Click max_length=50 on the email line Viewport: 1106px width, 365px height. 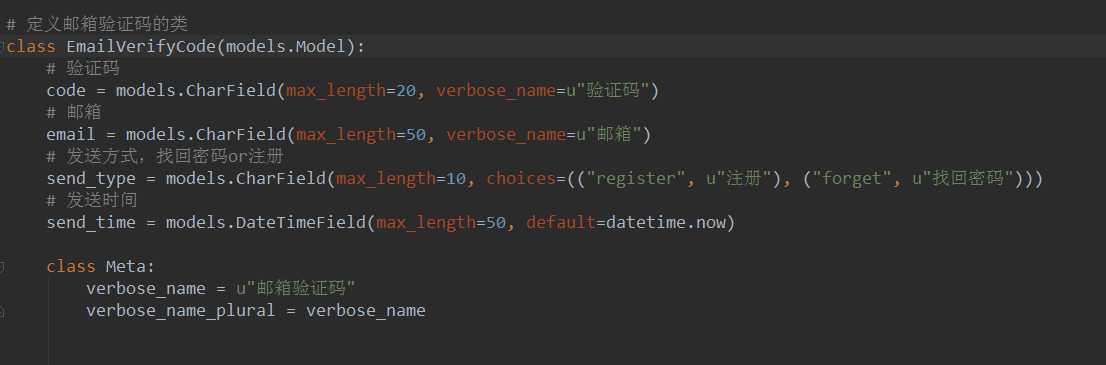pyautogui.click(x=361, y=134)
